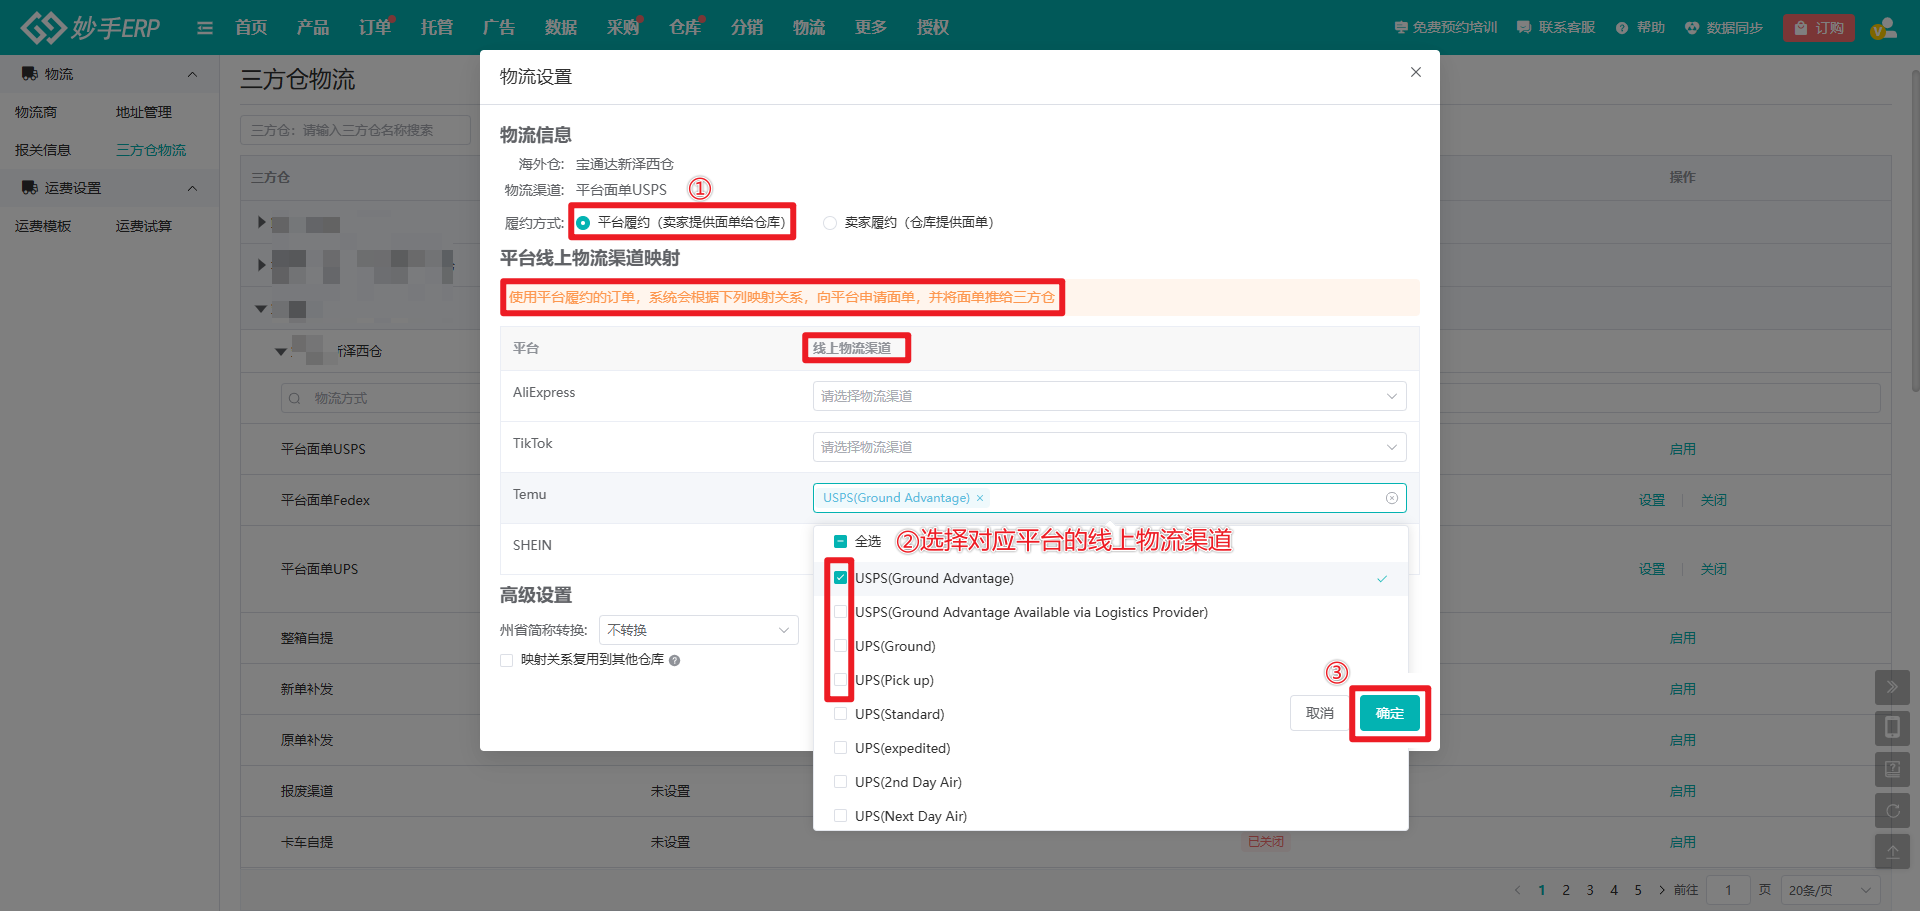The height and width of the screenshot is (911, 1920).
Task: Click the refresh floating sidebar icon
Action: [x=1892, y=811]
